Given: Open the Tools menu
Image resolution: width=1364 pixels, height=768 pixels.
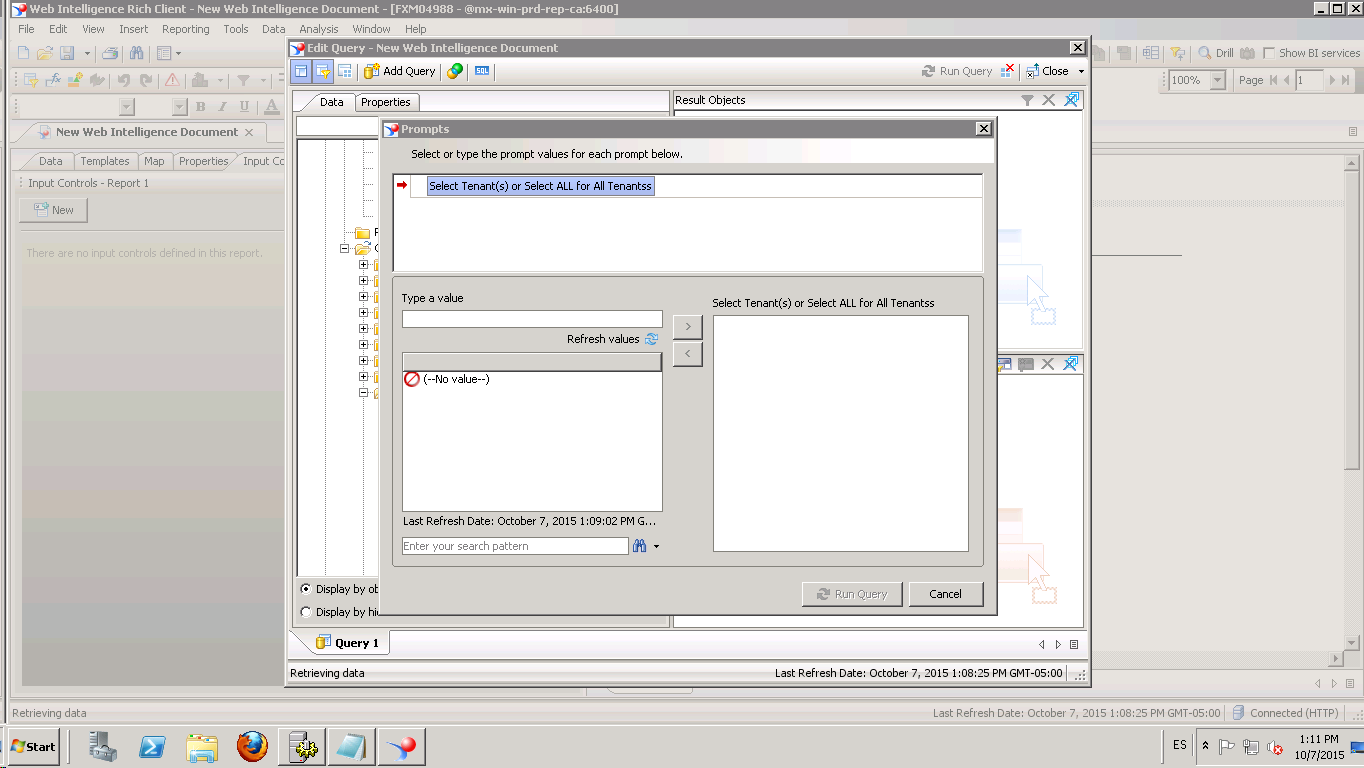Looking at the screenshot, I should click(236, 29).
